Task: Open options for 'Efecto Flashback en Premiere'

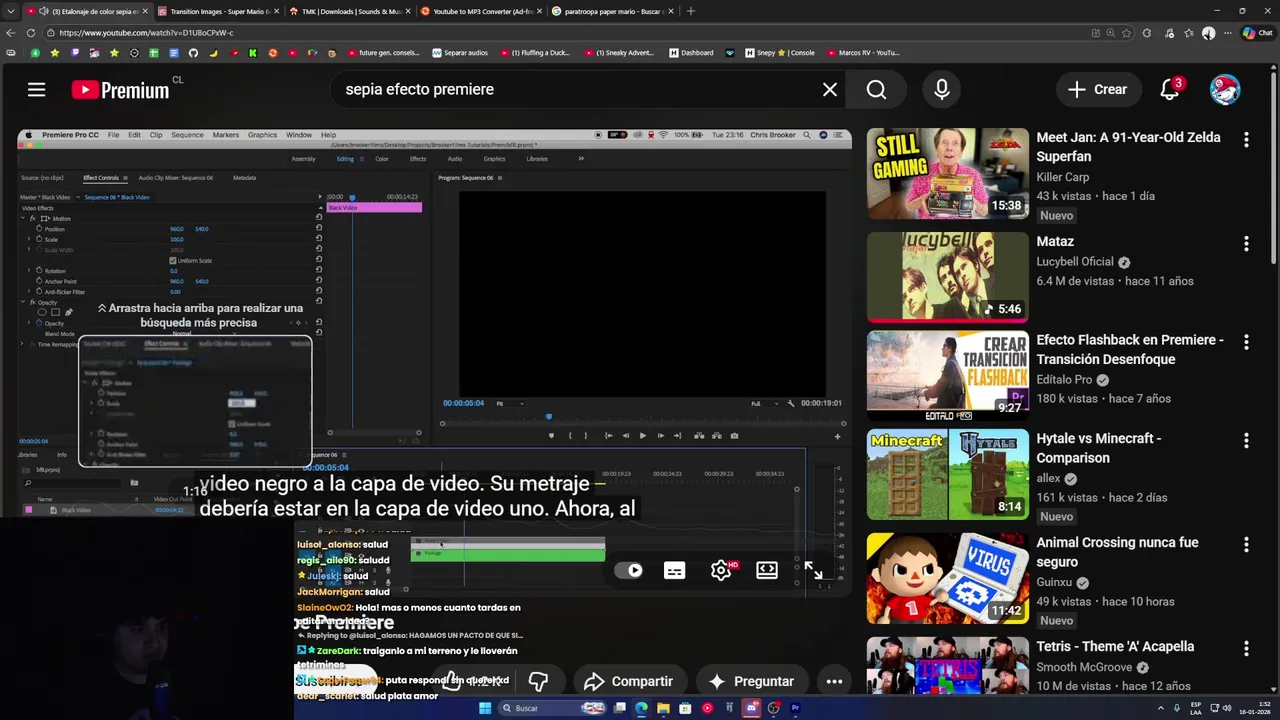Action: [x=1246, y=342]
